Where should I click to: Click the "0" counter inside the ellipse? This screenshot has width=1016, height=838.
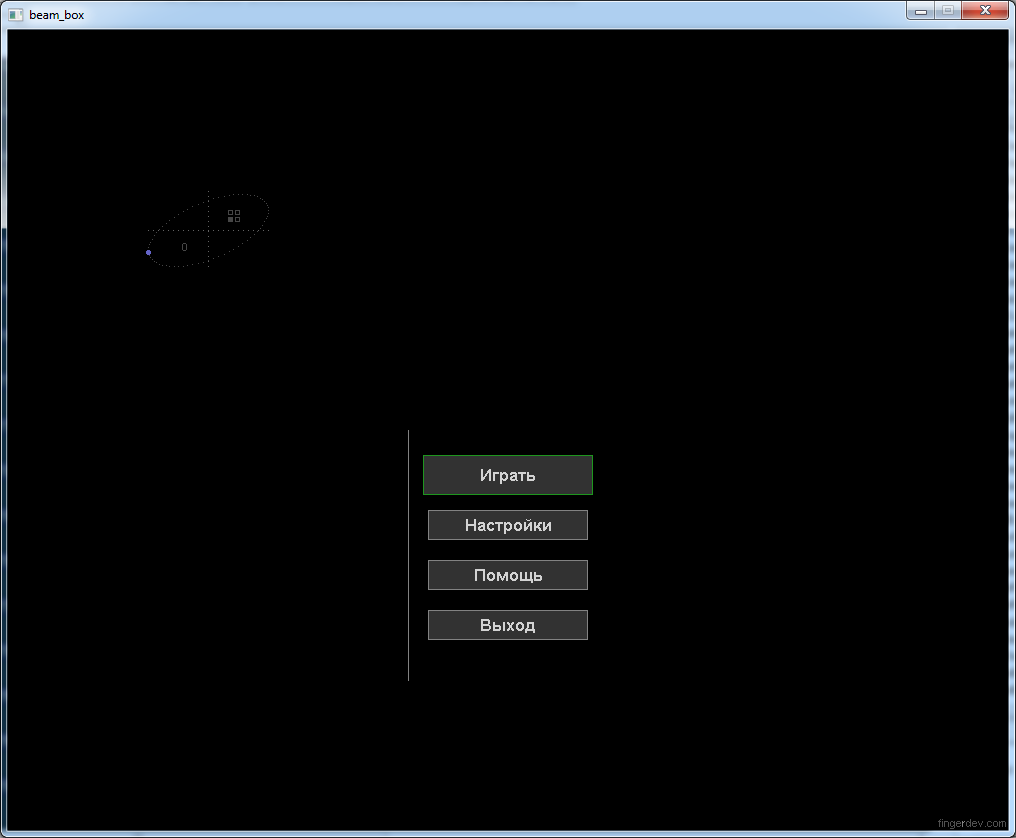coord(184,247)
